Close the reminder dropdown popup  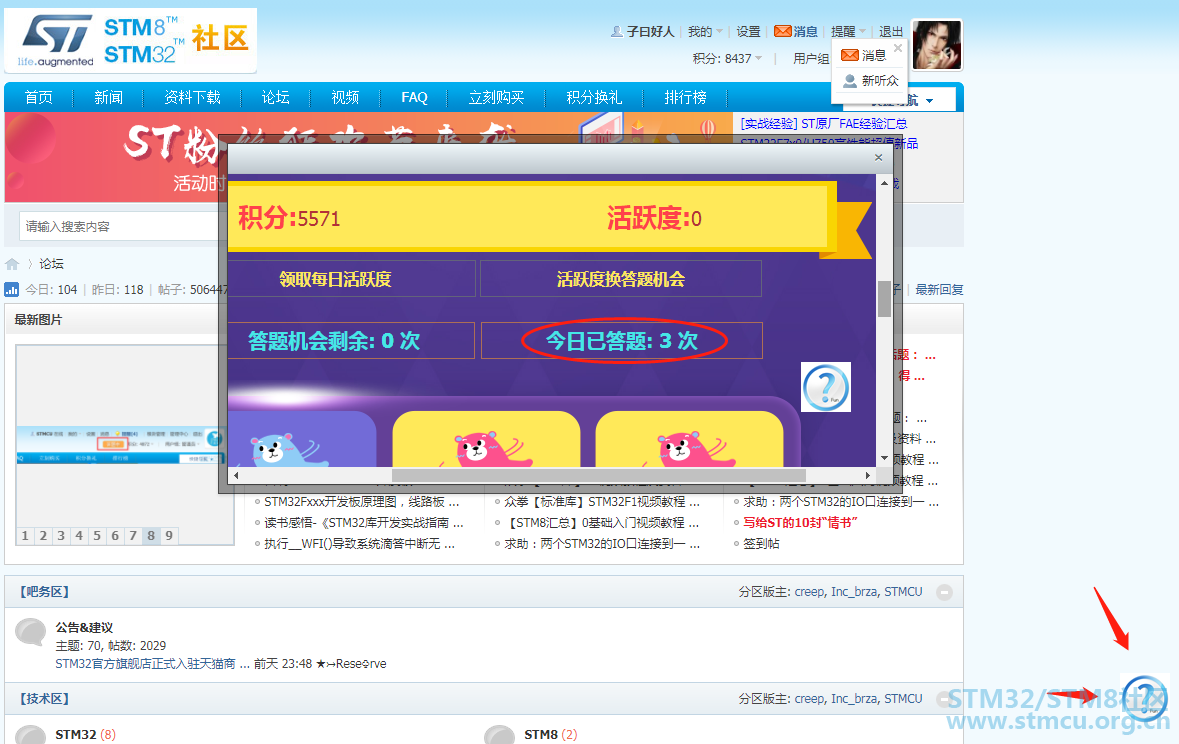(x=898, y=47)
